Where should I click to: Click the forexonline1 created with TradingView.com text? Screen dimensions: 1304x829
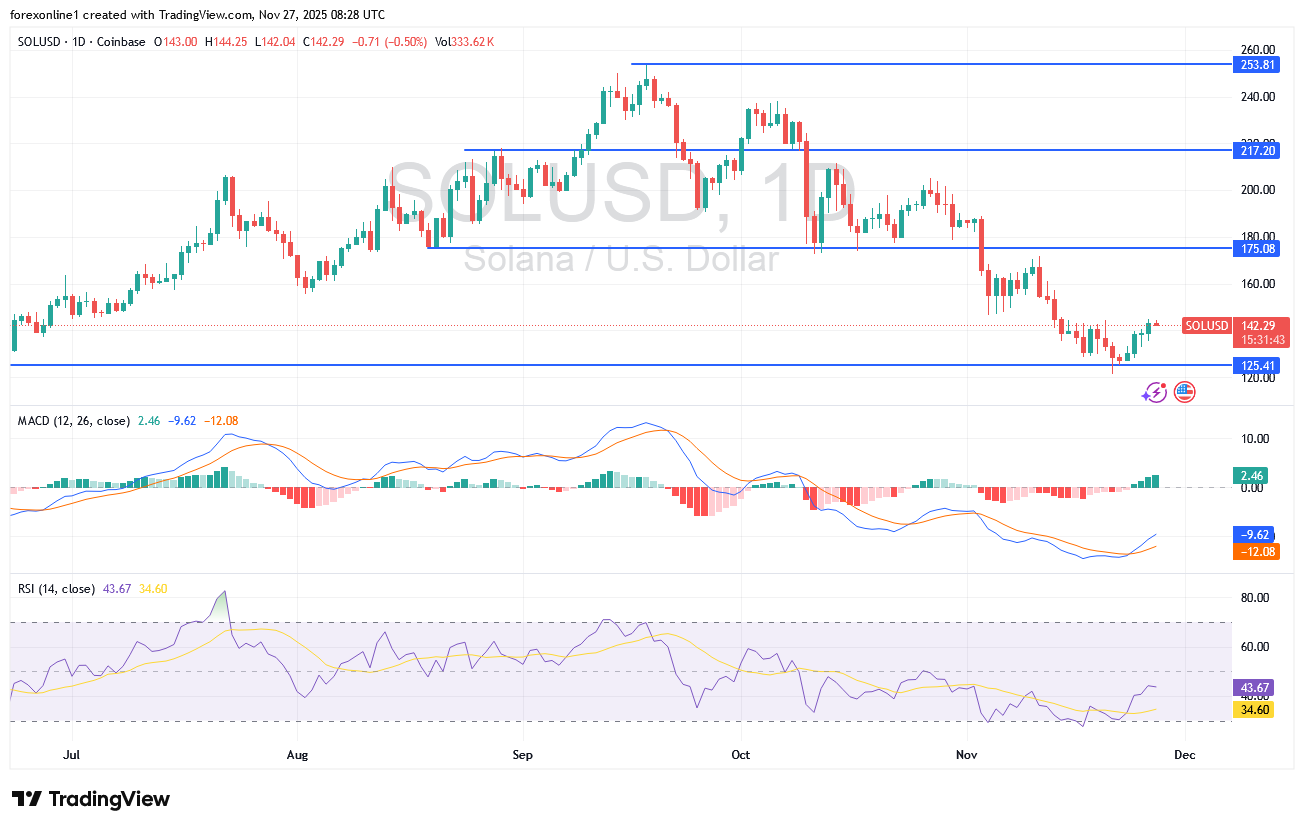(197, 15)
